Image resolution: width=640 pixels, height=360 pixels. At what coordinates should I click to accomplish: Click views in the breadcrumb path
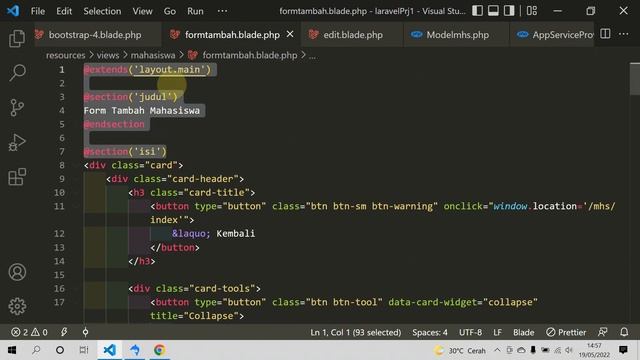(x=108, y=55)
